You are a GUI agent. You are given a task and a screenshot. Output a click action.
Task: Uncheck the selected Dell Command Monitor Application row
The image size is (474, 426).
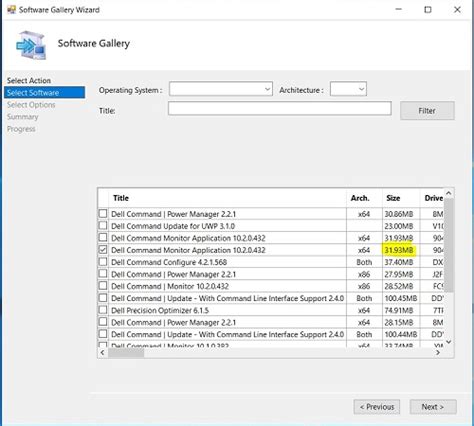(103, 250)
